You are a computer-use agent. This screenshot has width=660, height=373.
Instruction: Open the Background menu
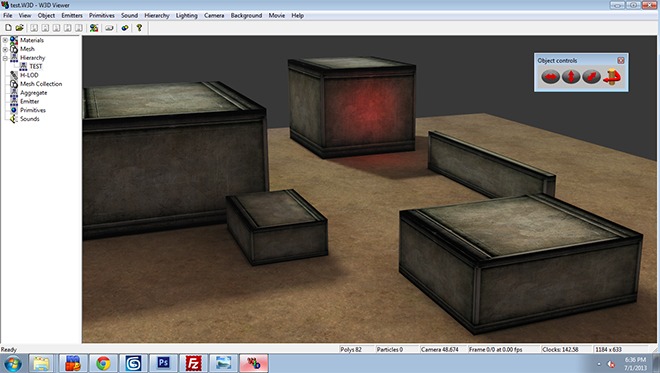246,16
